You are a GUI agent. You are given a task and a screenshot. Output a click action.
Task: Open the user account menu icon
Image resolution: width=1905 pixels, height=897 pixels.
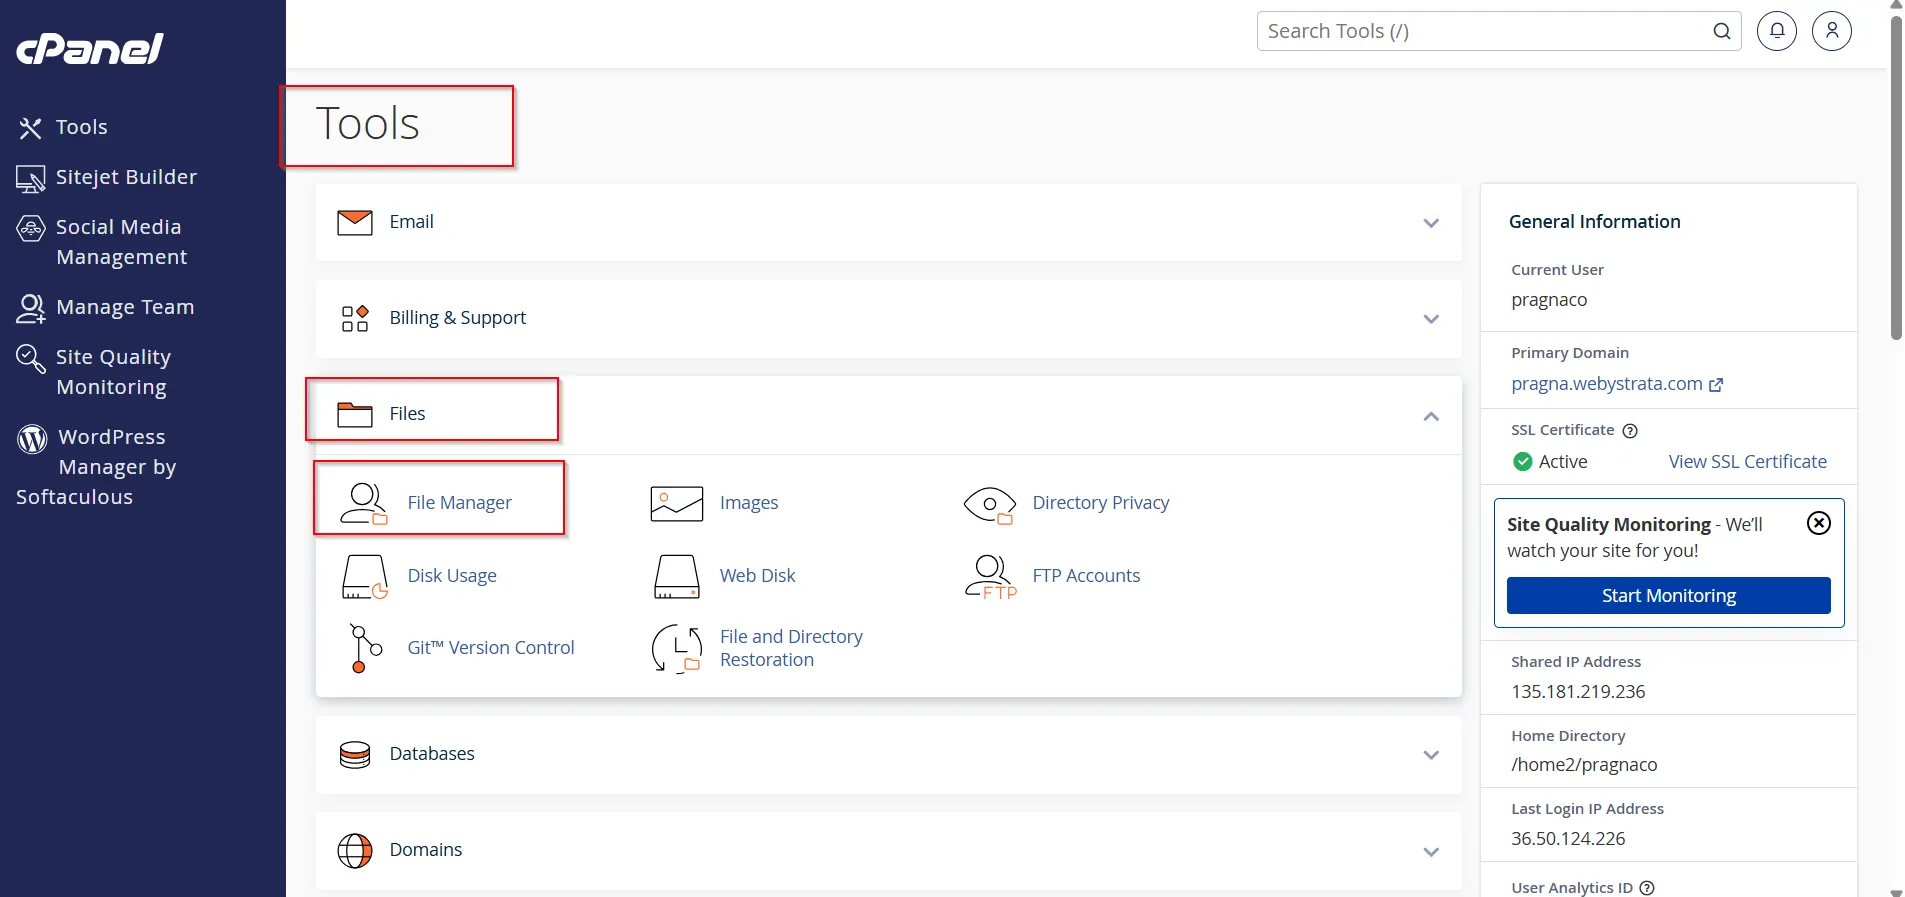[1832, 31]
